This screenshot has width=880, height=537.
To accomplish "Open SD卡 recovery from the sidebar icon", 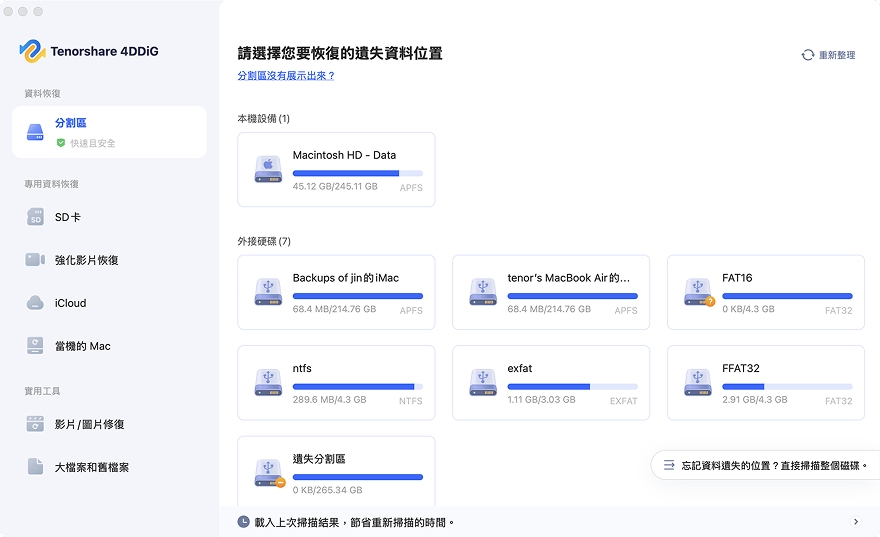I will coord(35,217).
